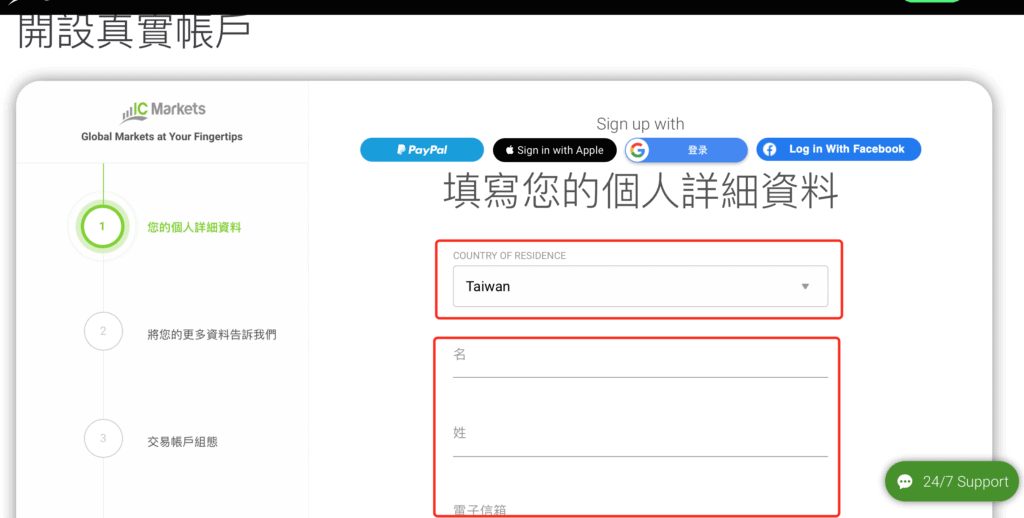Focus the 名 first name input field
1024x518 pixels.
pos(640,363)
